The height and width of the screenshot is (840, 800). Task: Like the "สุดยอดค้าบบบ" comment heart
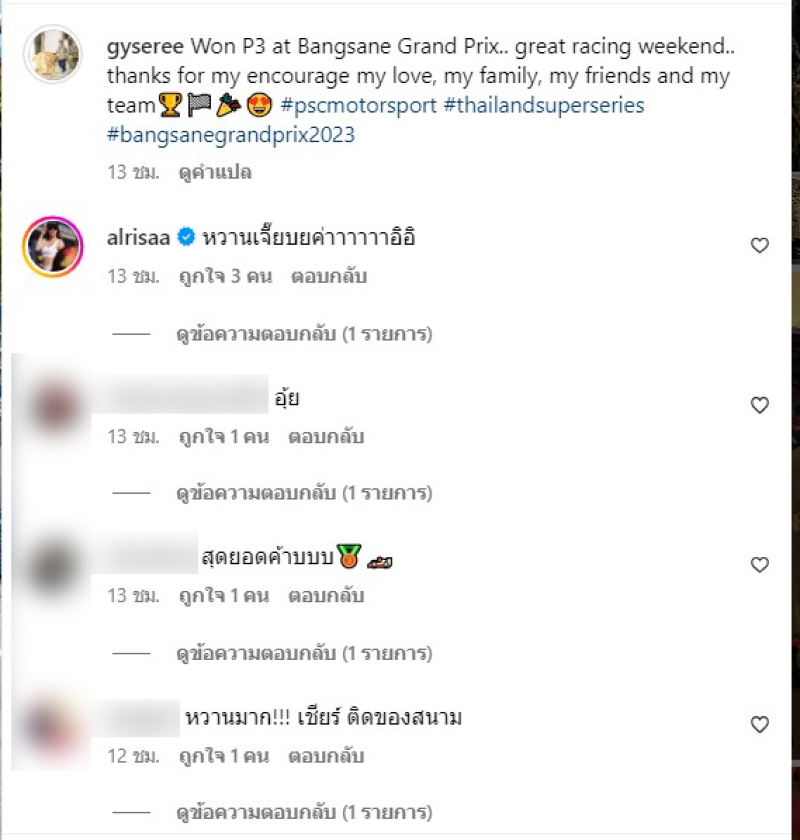(759, 565)
